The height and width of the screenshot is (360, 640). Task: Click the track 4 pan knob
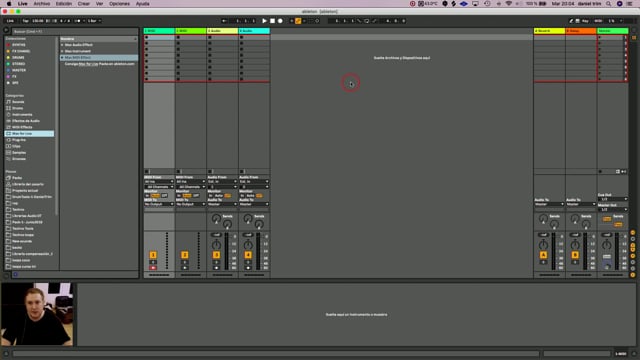(248, 245)
